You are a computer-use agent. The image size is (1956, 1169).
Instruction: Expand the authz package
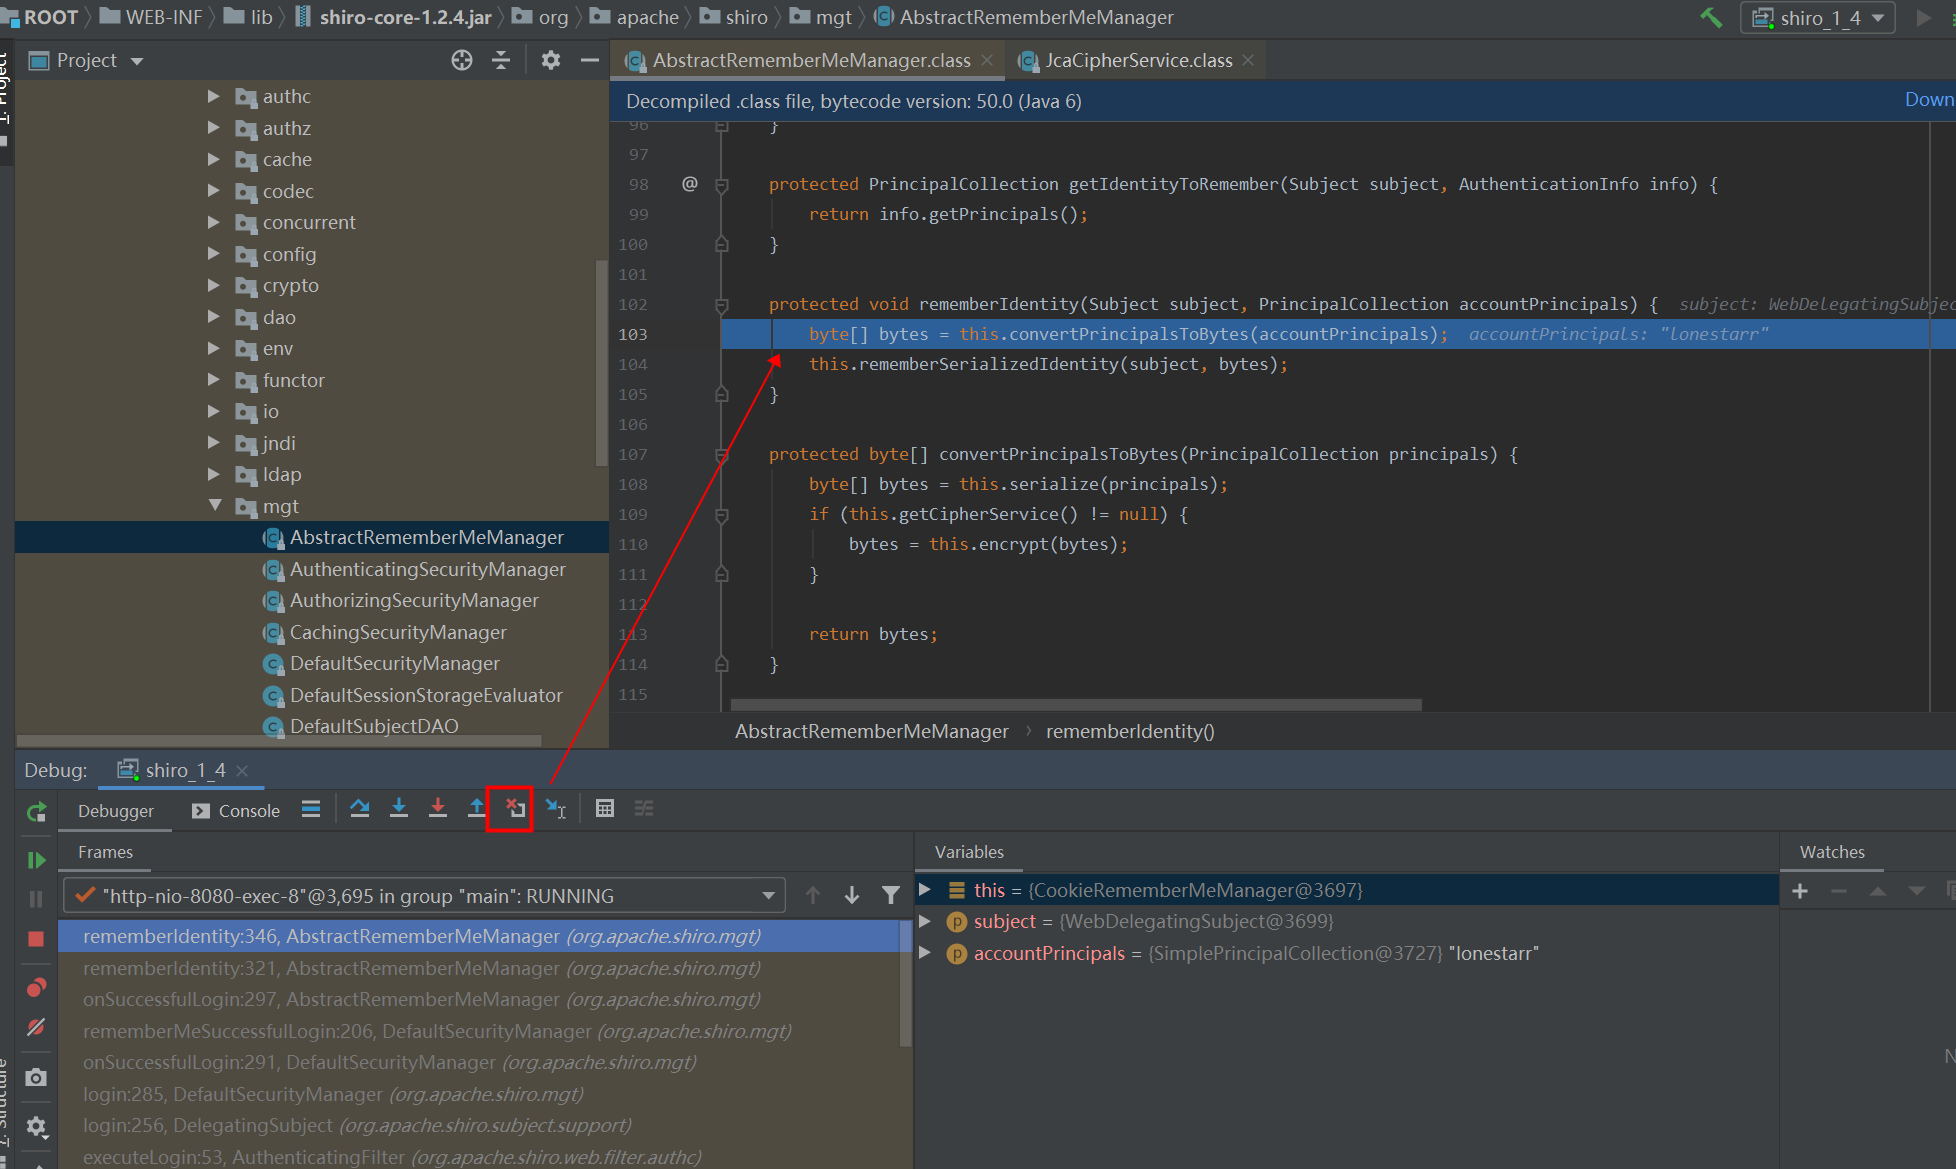213,128
